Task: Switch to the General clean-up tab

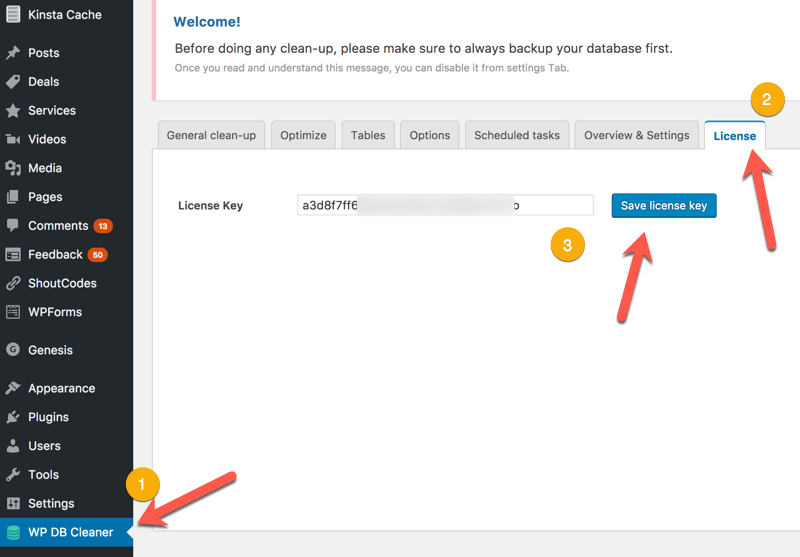Action: click(211, 135)
